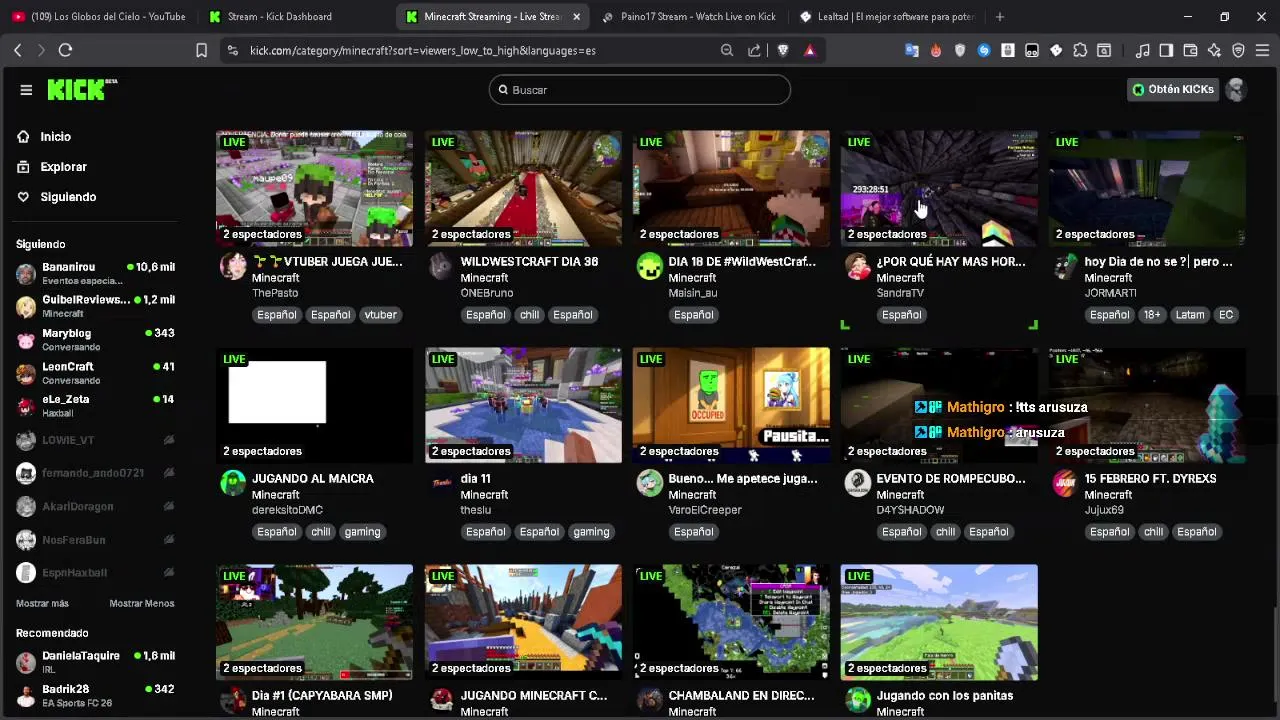Click the 18+ tag under JORMARTI
Screen dimensions: 1280x720
[1152, 315]
